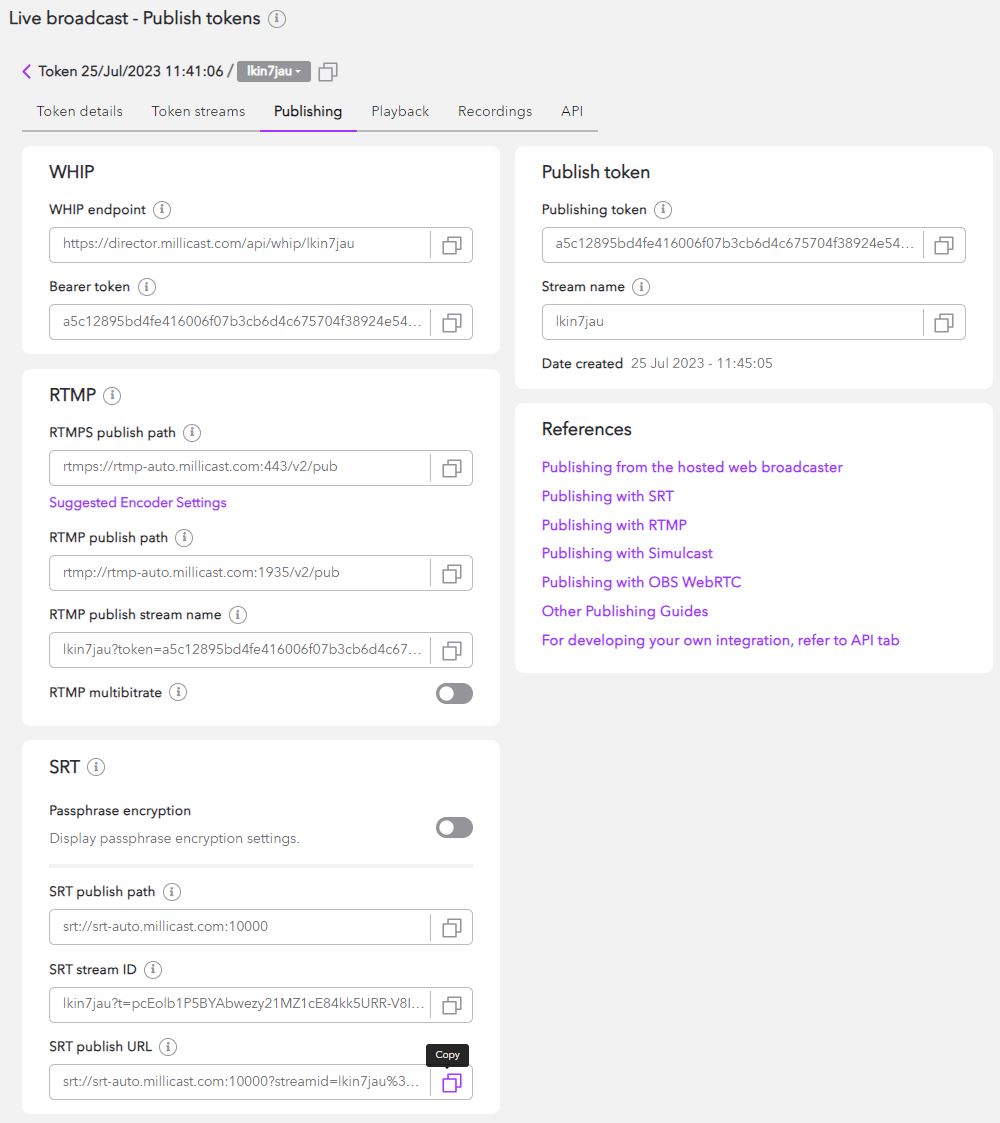The height and width of the screenshot is (1123, 1000).
Task: Click Token 25/Jul/2023 11:41:06 breadcrumb text
Action: 130,71
